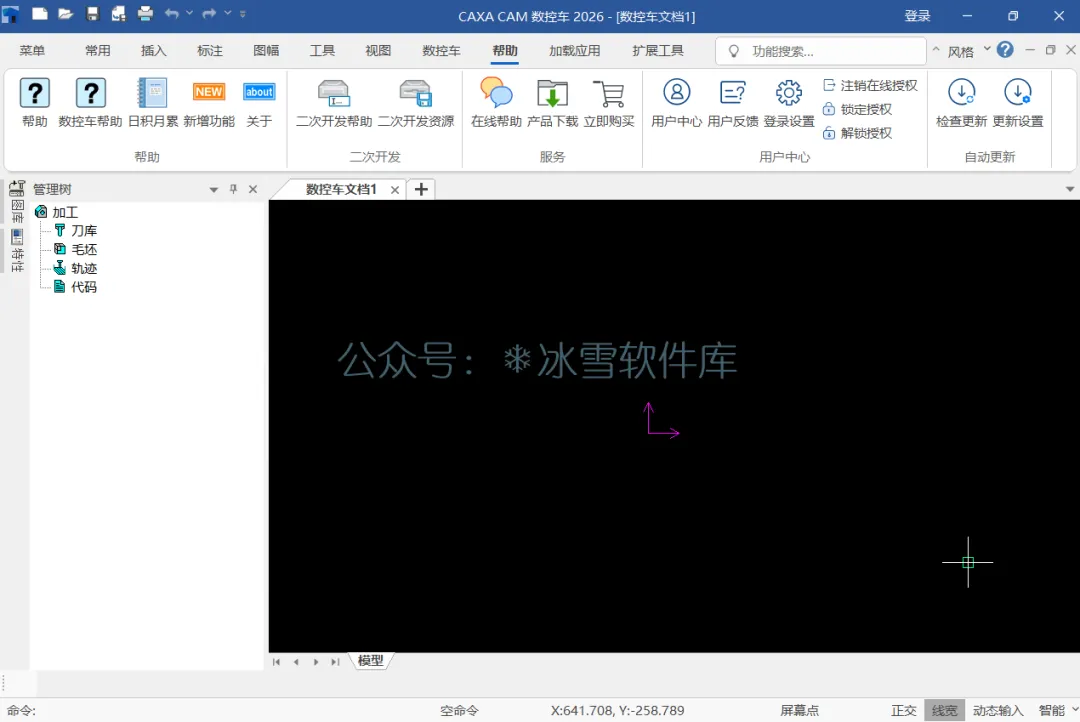Open the 风格 style dropdown
Screen dimensions: 1080x722
point(968,51)
